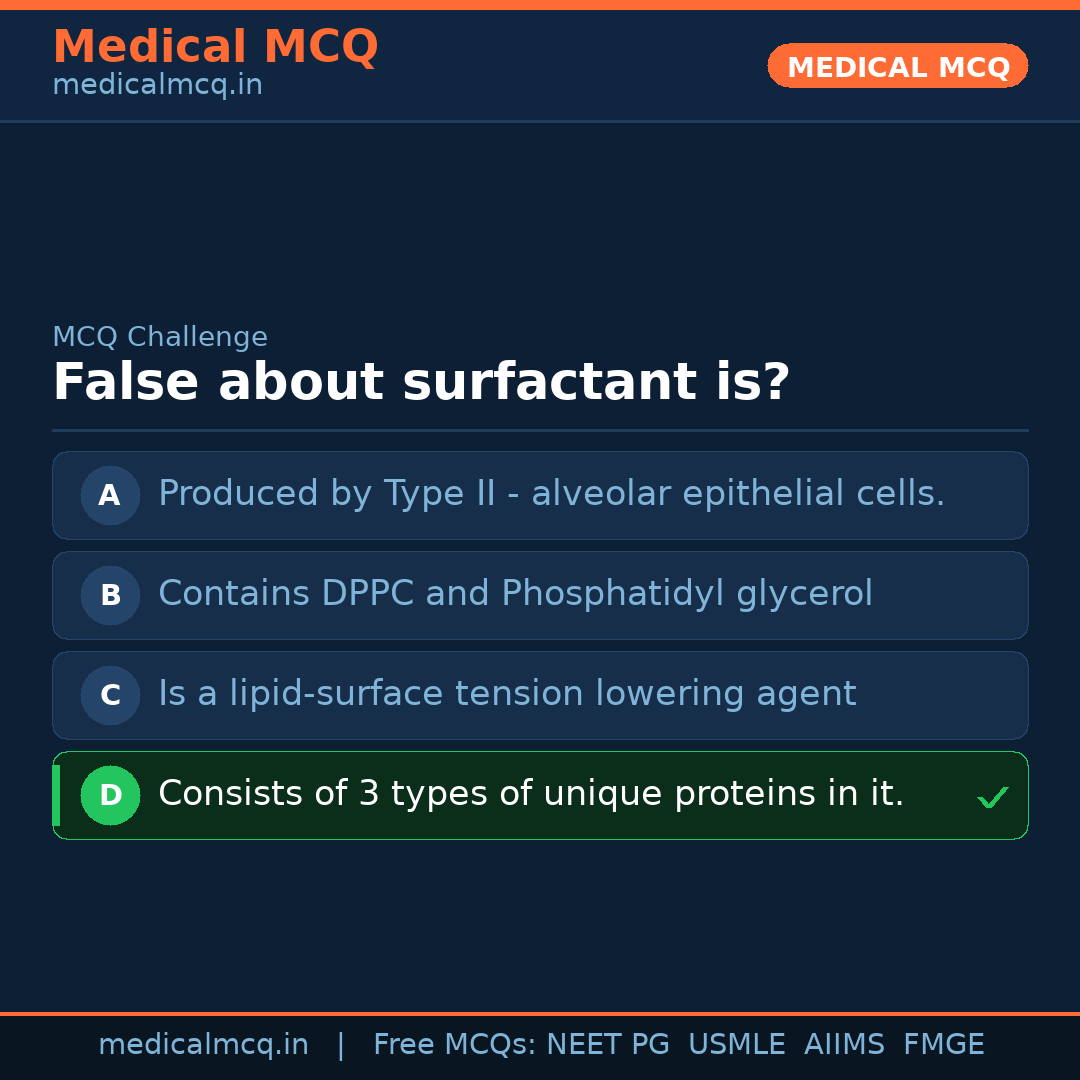Click the 'Medical MCQ' orange title
Screen dimensions: 1080x1080
click(215, 47)
